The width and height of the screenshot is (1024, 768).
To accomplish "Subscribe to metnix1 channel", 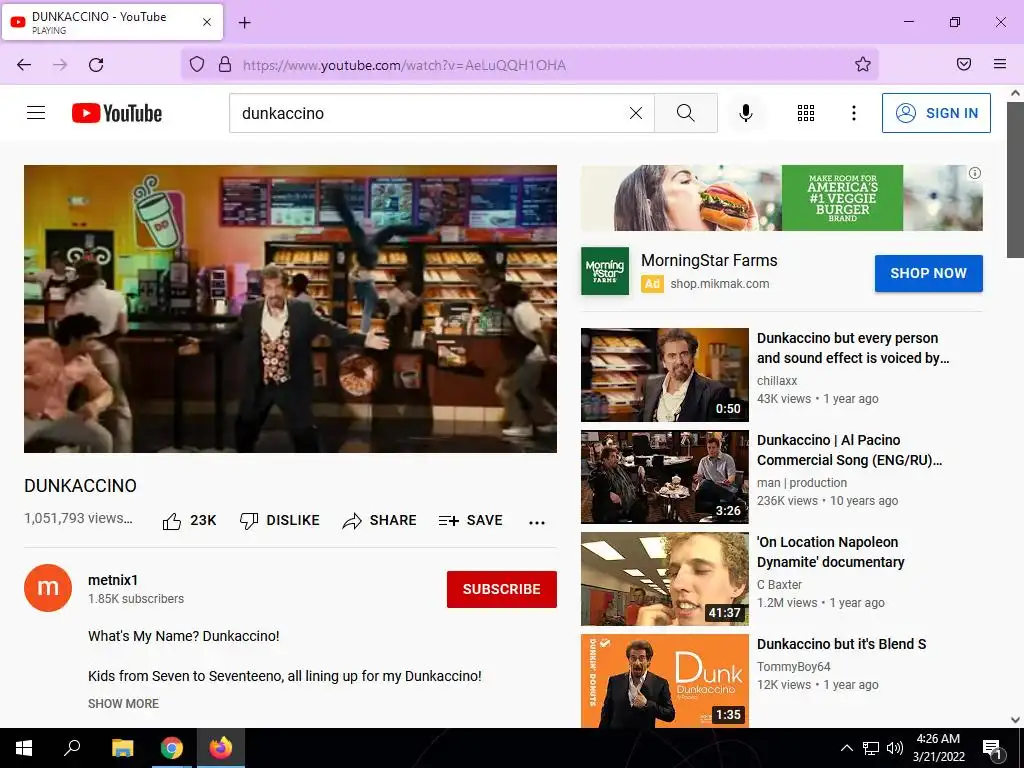I will [502, 589].
